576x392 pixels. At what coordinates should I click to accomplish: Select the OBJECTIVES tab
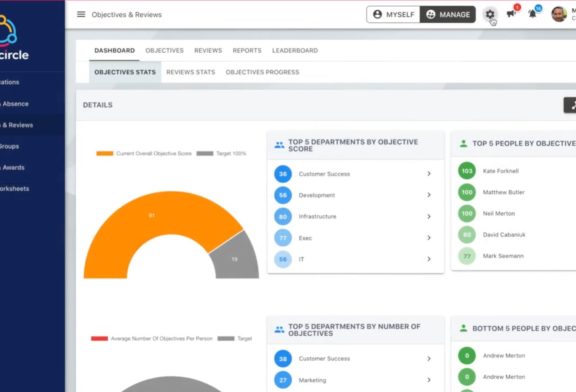point(164,50)
